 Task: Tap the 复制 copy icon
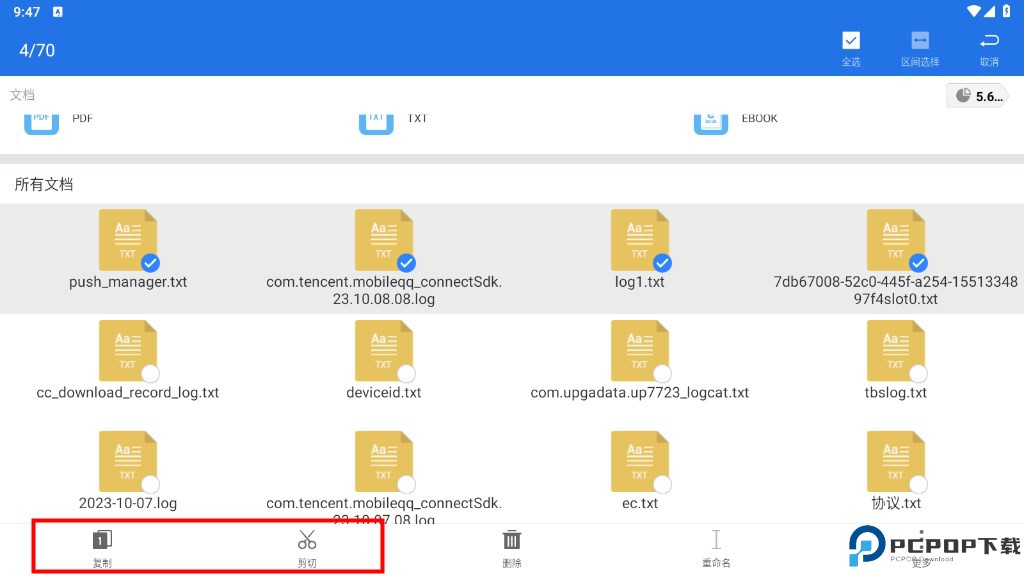102,541
